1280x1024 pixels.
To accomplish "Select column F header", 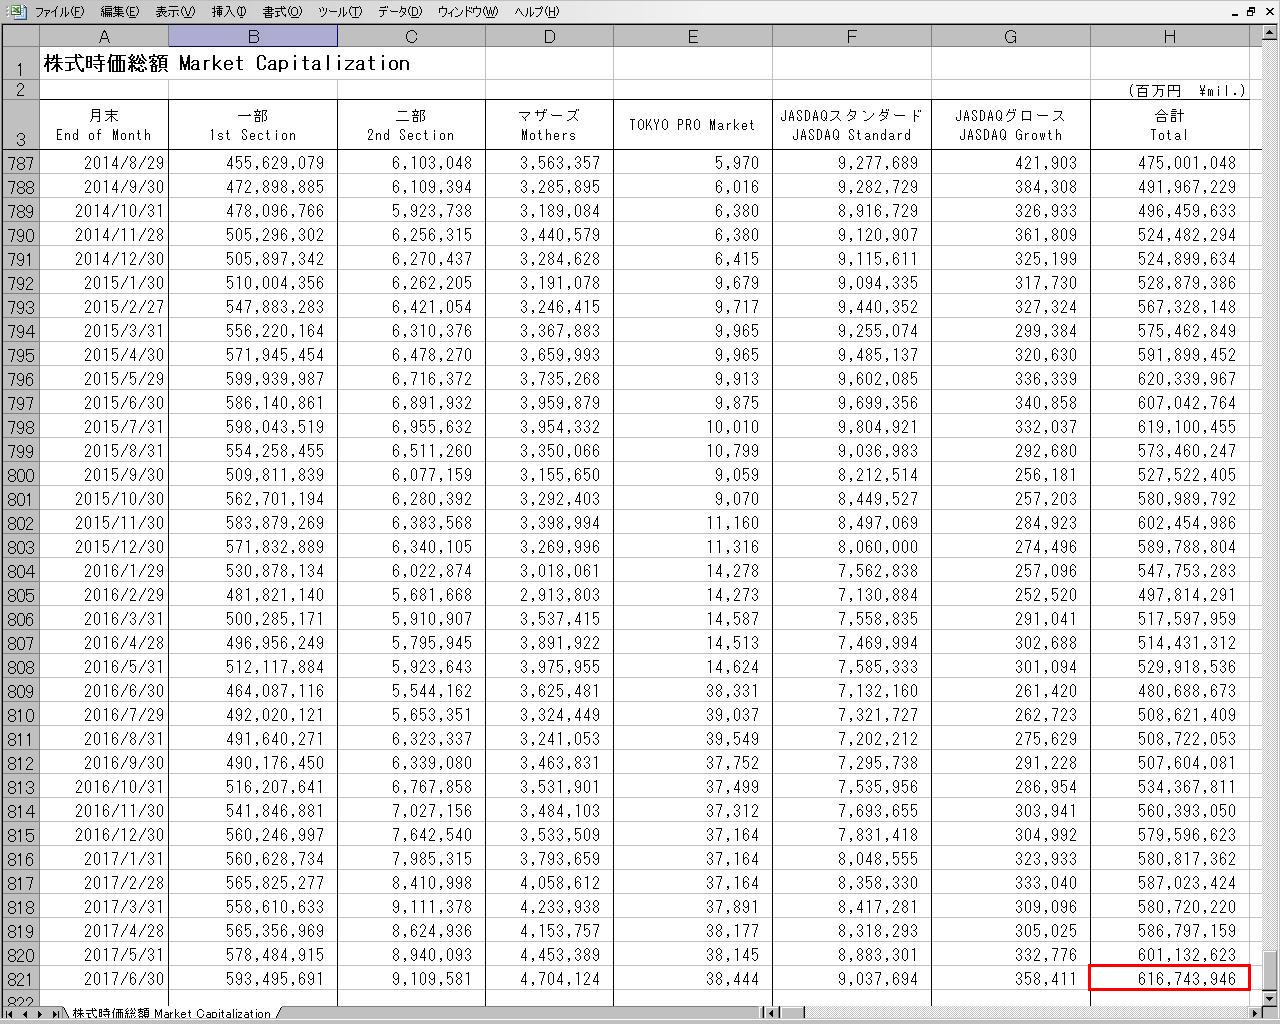I will [x=852, y=37].
